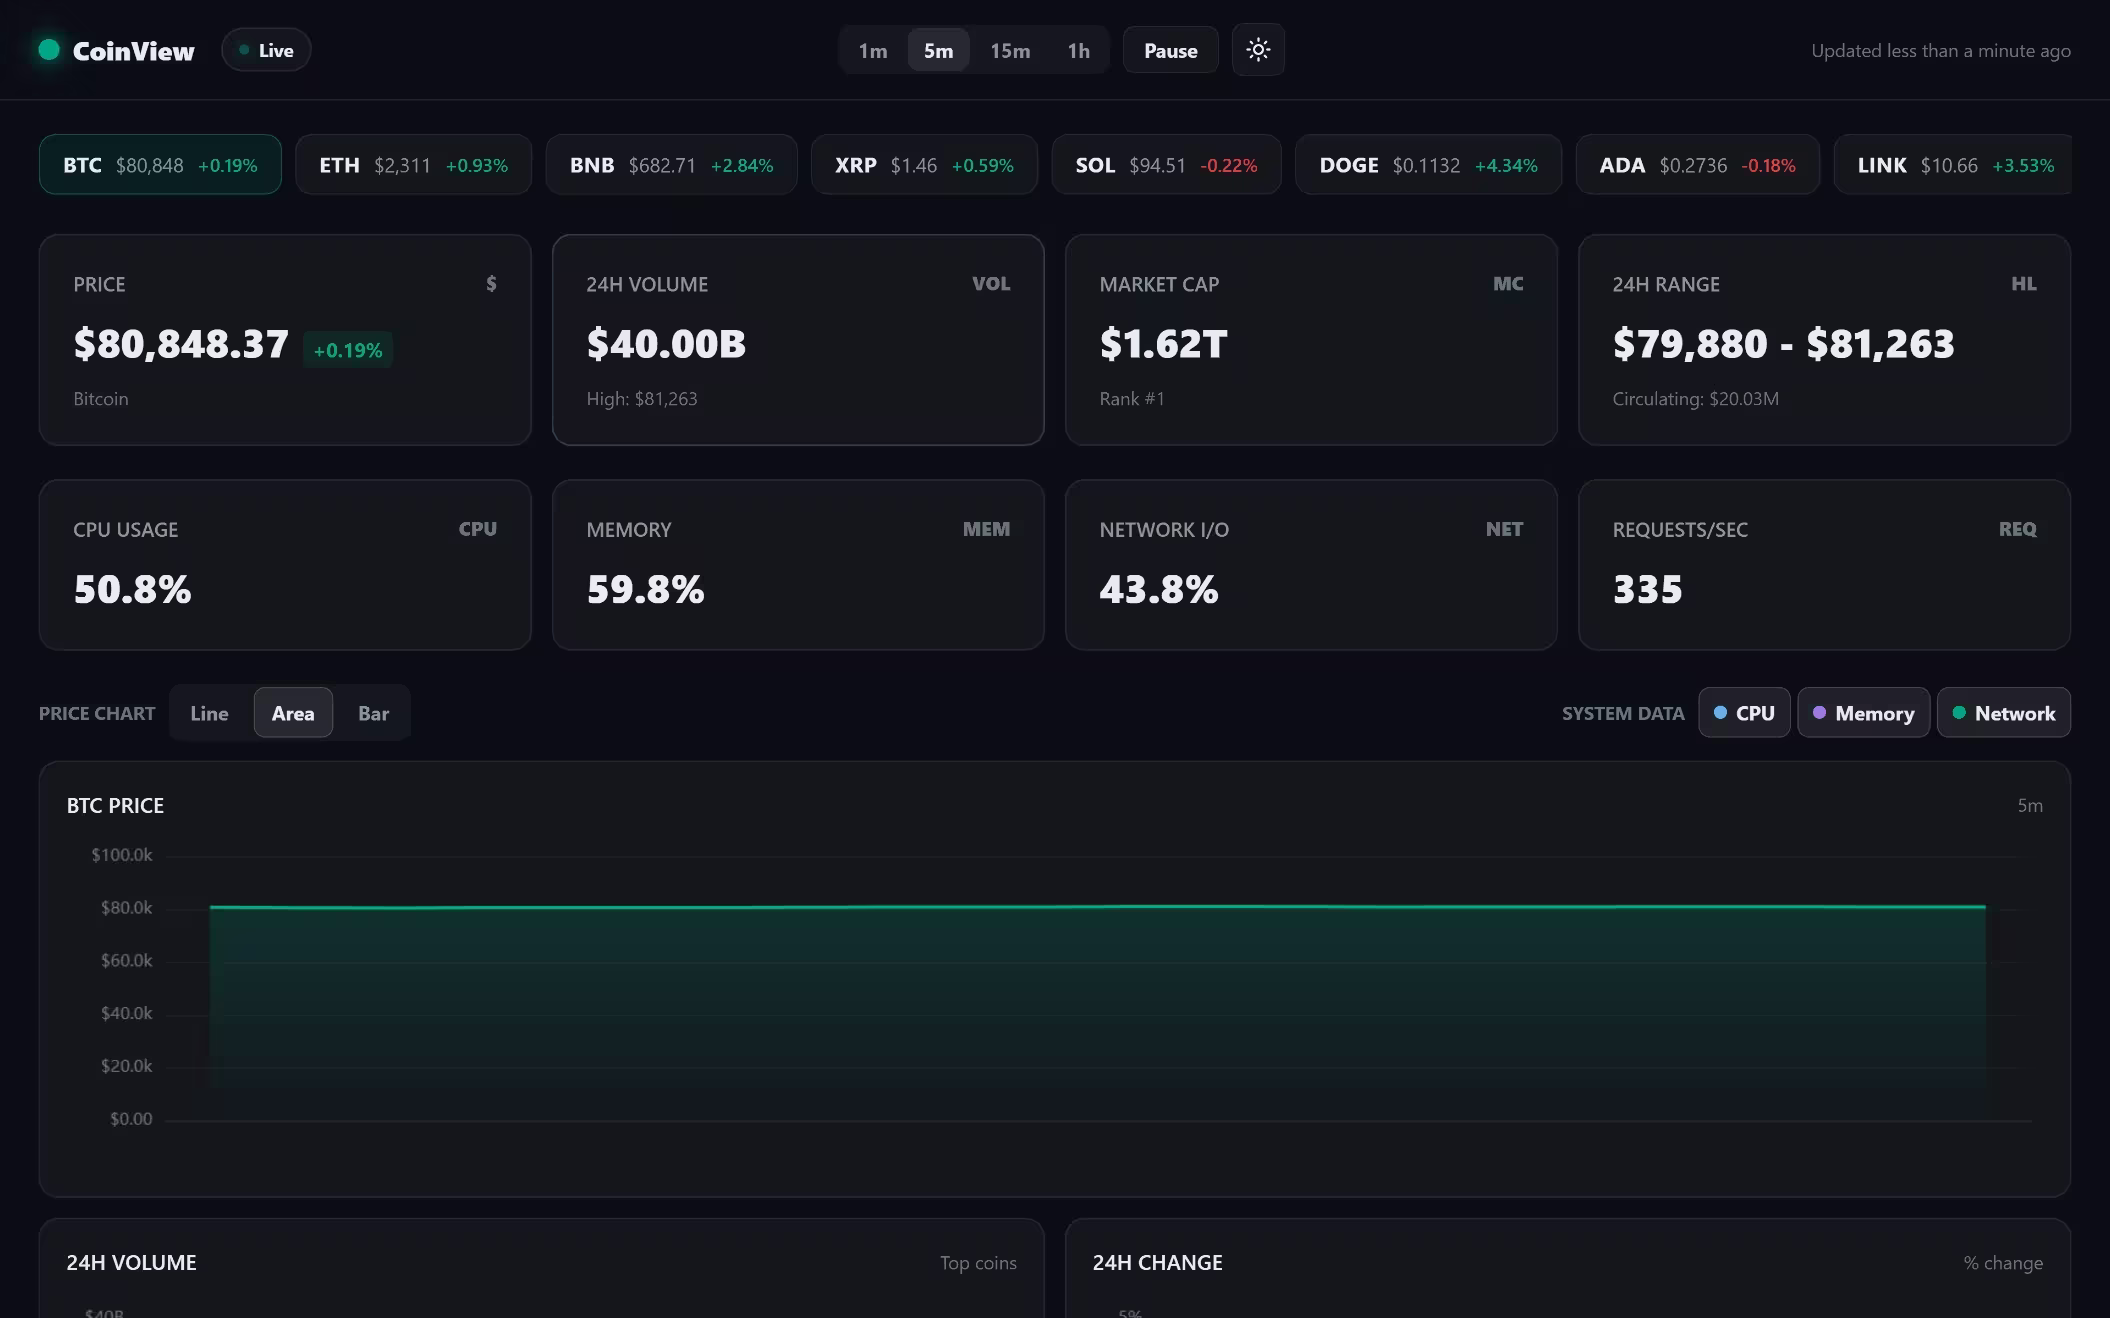Toggle the Network system data series
The height and width of the screenshot is (1318, 2110).
2004,713
